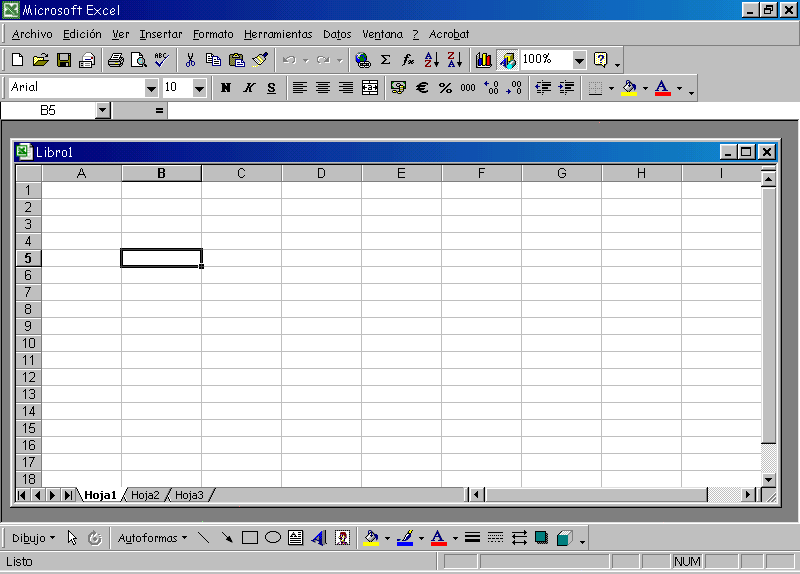The height and width of the screenshot is (574, 800).
Task: Create a new workbook with New icon
Action: (x=17, y=60)
